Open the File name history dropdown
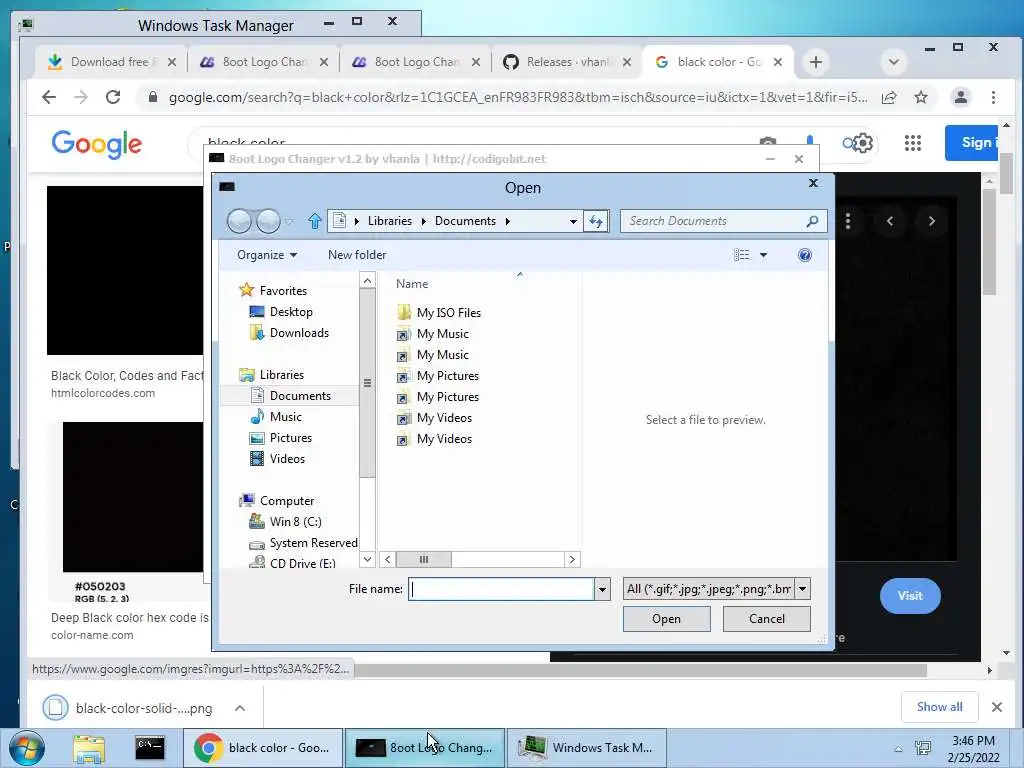 pos(602,589)
